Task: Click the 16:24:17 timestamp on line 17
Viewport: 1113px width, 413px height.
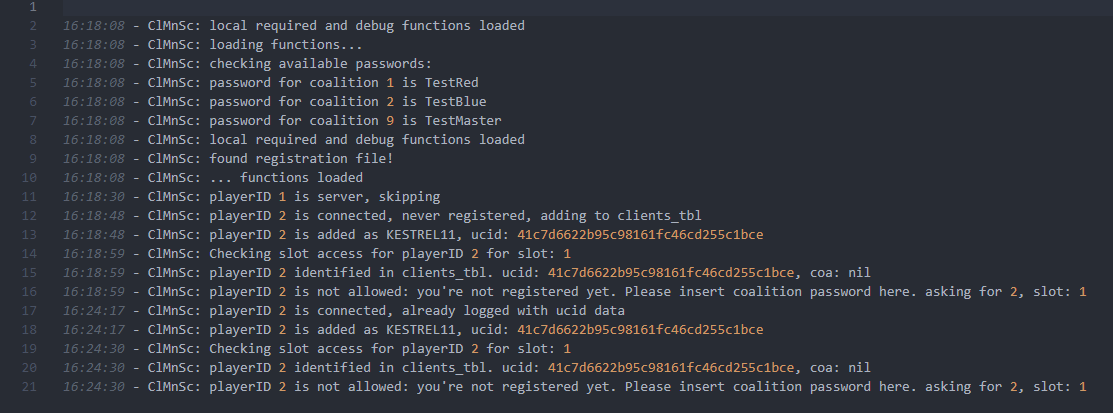Action: (x=94, y=311)
